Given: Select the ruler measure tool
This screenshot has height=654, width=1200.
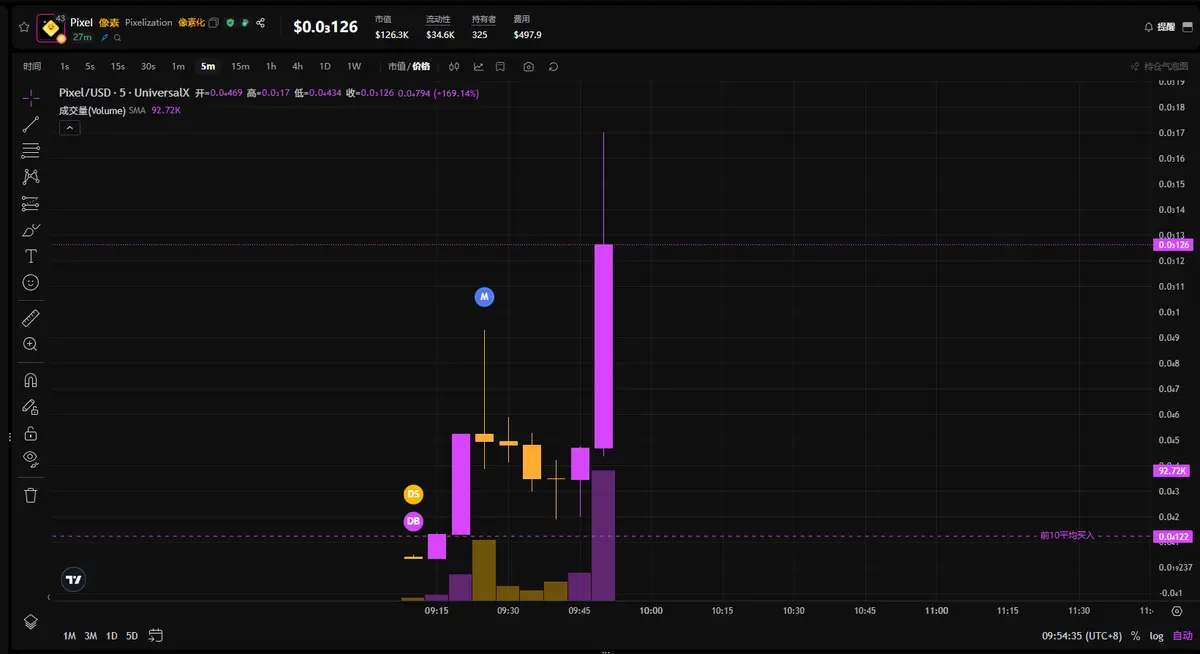Looking at the screenshot, I should click(31, 318).
